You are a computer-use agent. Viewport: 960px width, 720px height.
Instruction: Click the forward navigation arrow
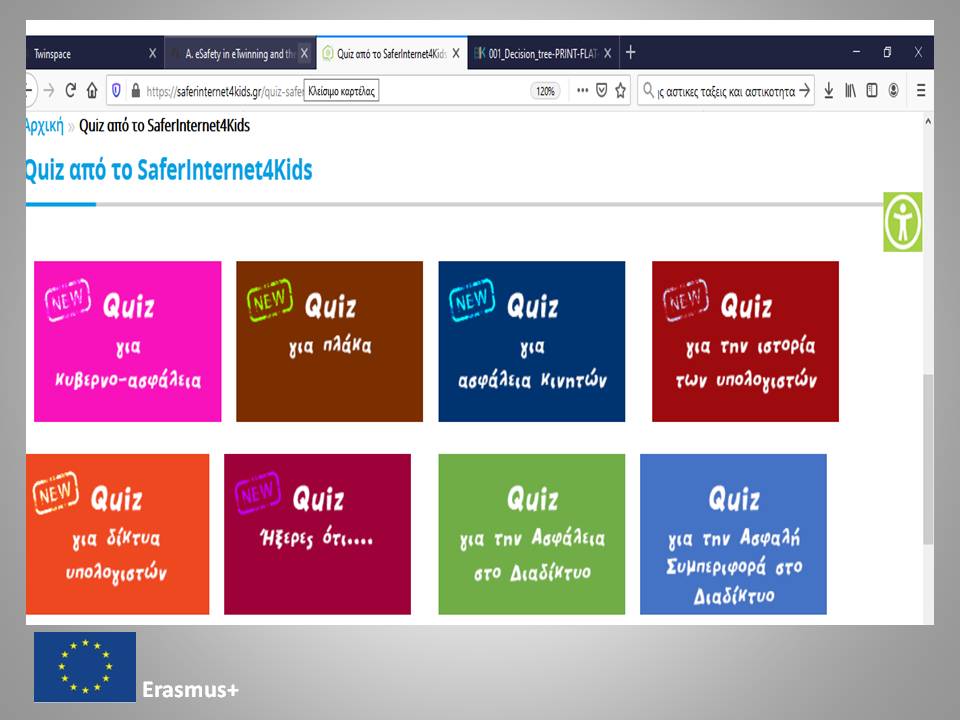click(x=49, y=91)
